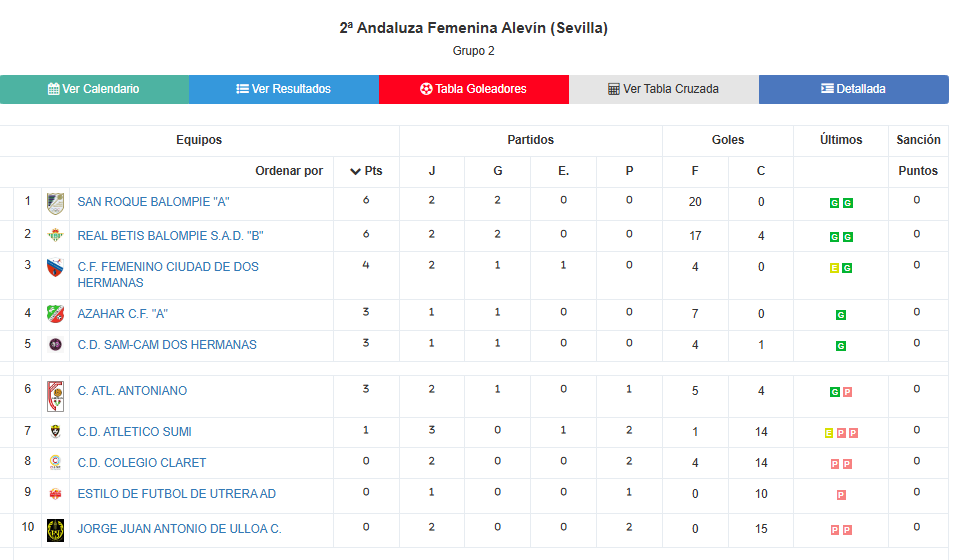The image size is (964, 560).
Task: Click the Jorge Juan Antonio de Ulloa crest
Action: tap(55, 530)
